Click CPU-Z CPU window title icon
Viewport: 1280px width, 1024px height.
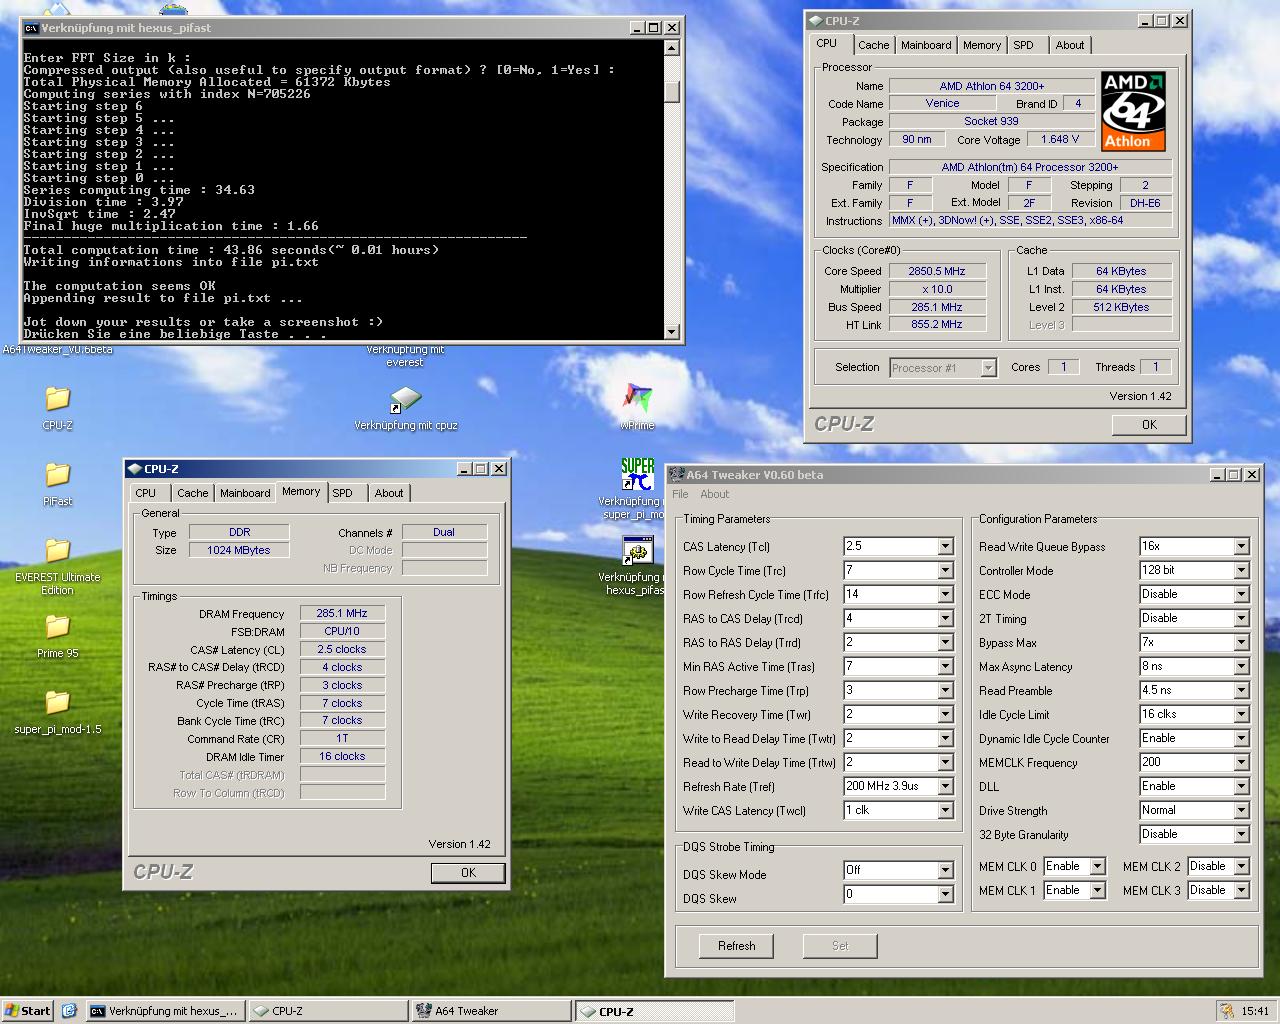click(x=815, y=20)
